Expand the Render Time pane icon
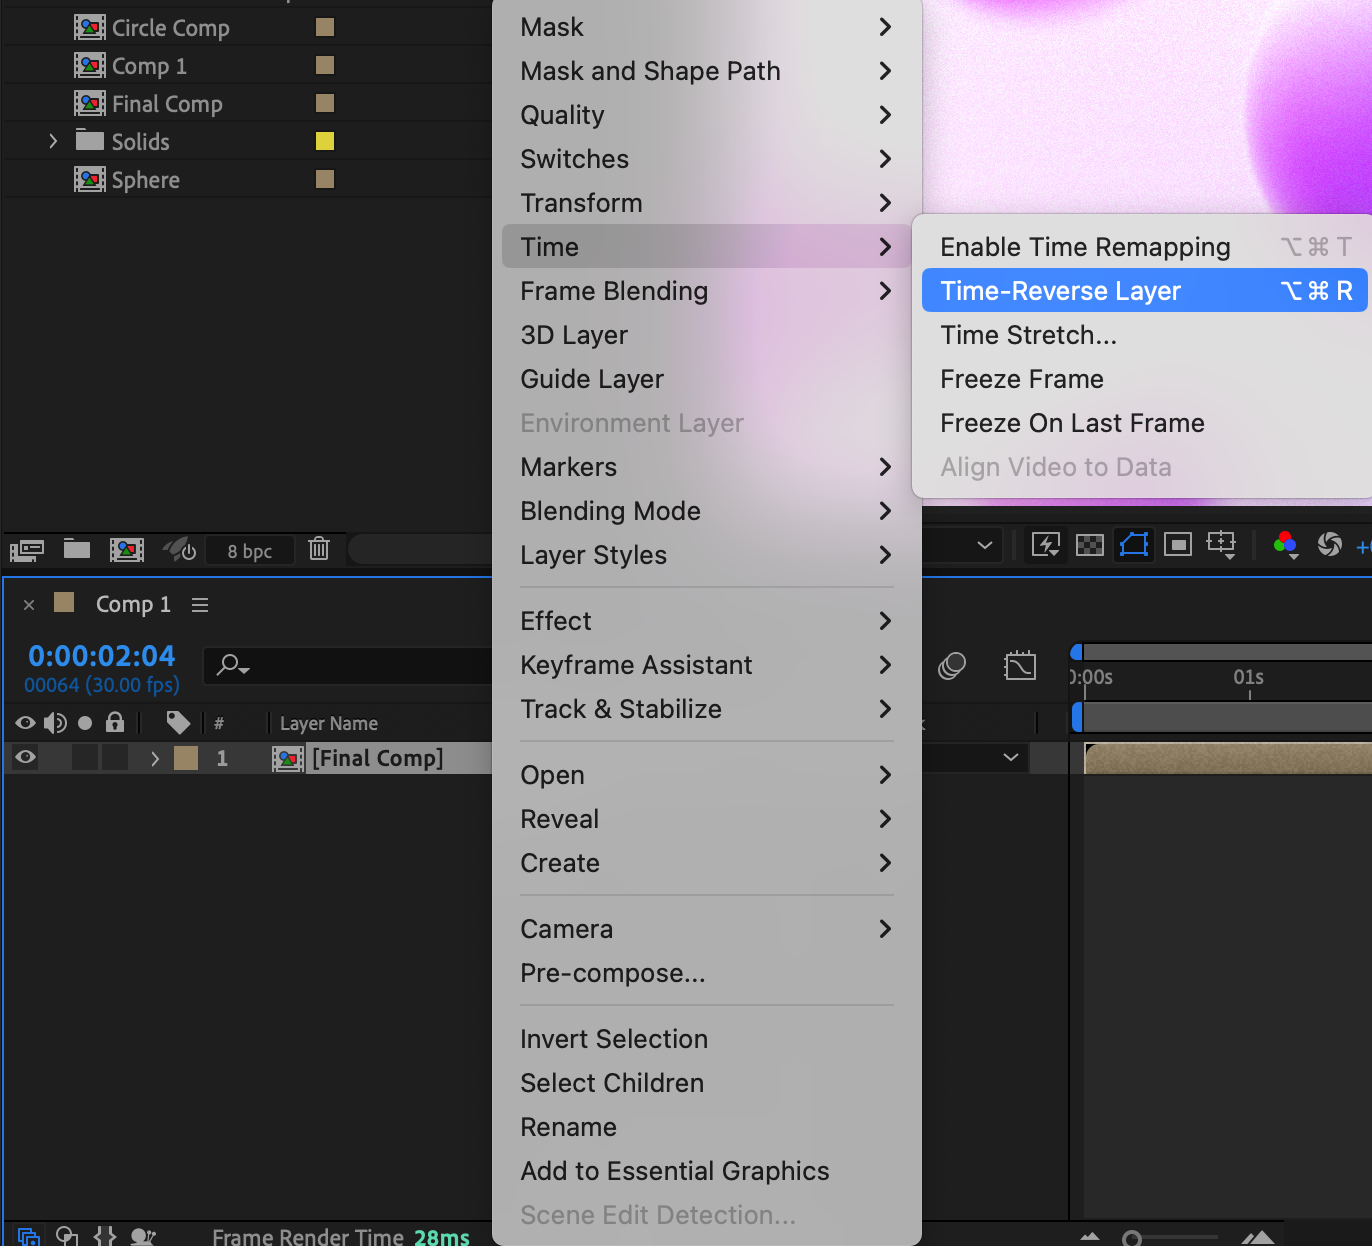The width and height of the screenshot is (1372, 1246). click(x=143, y=1236)
